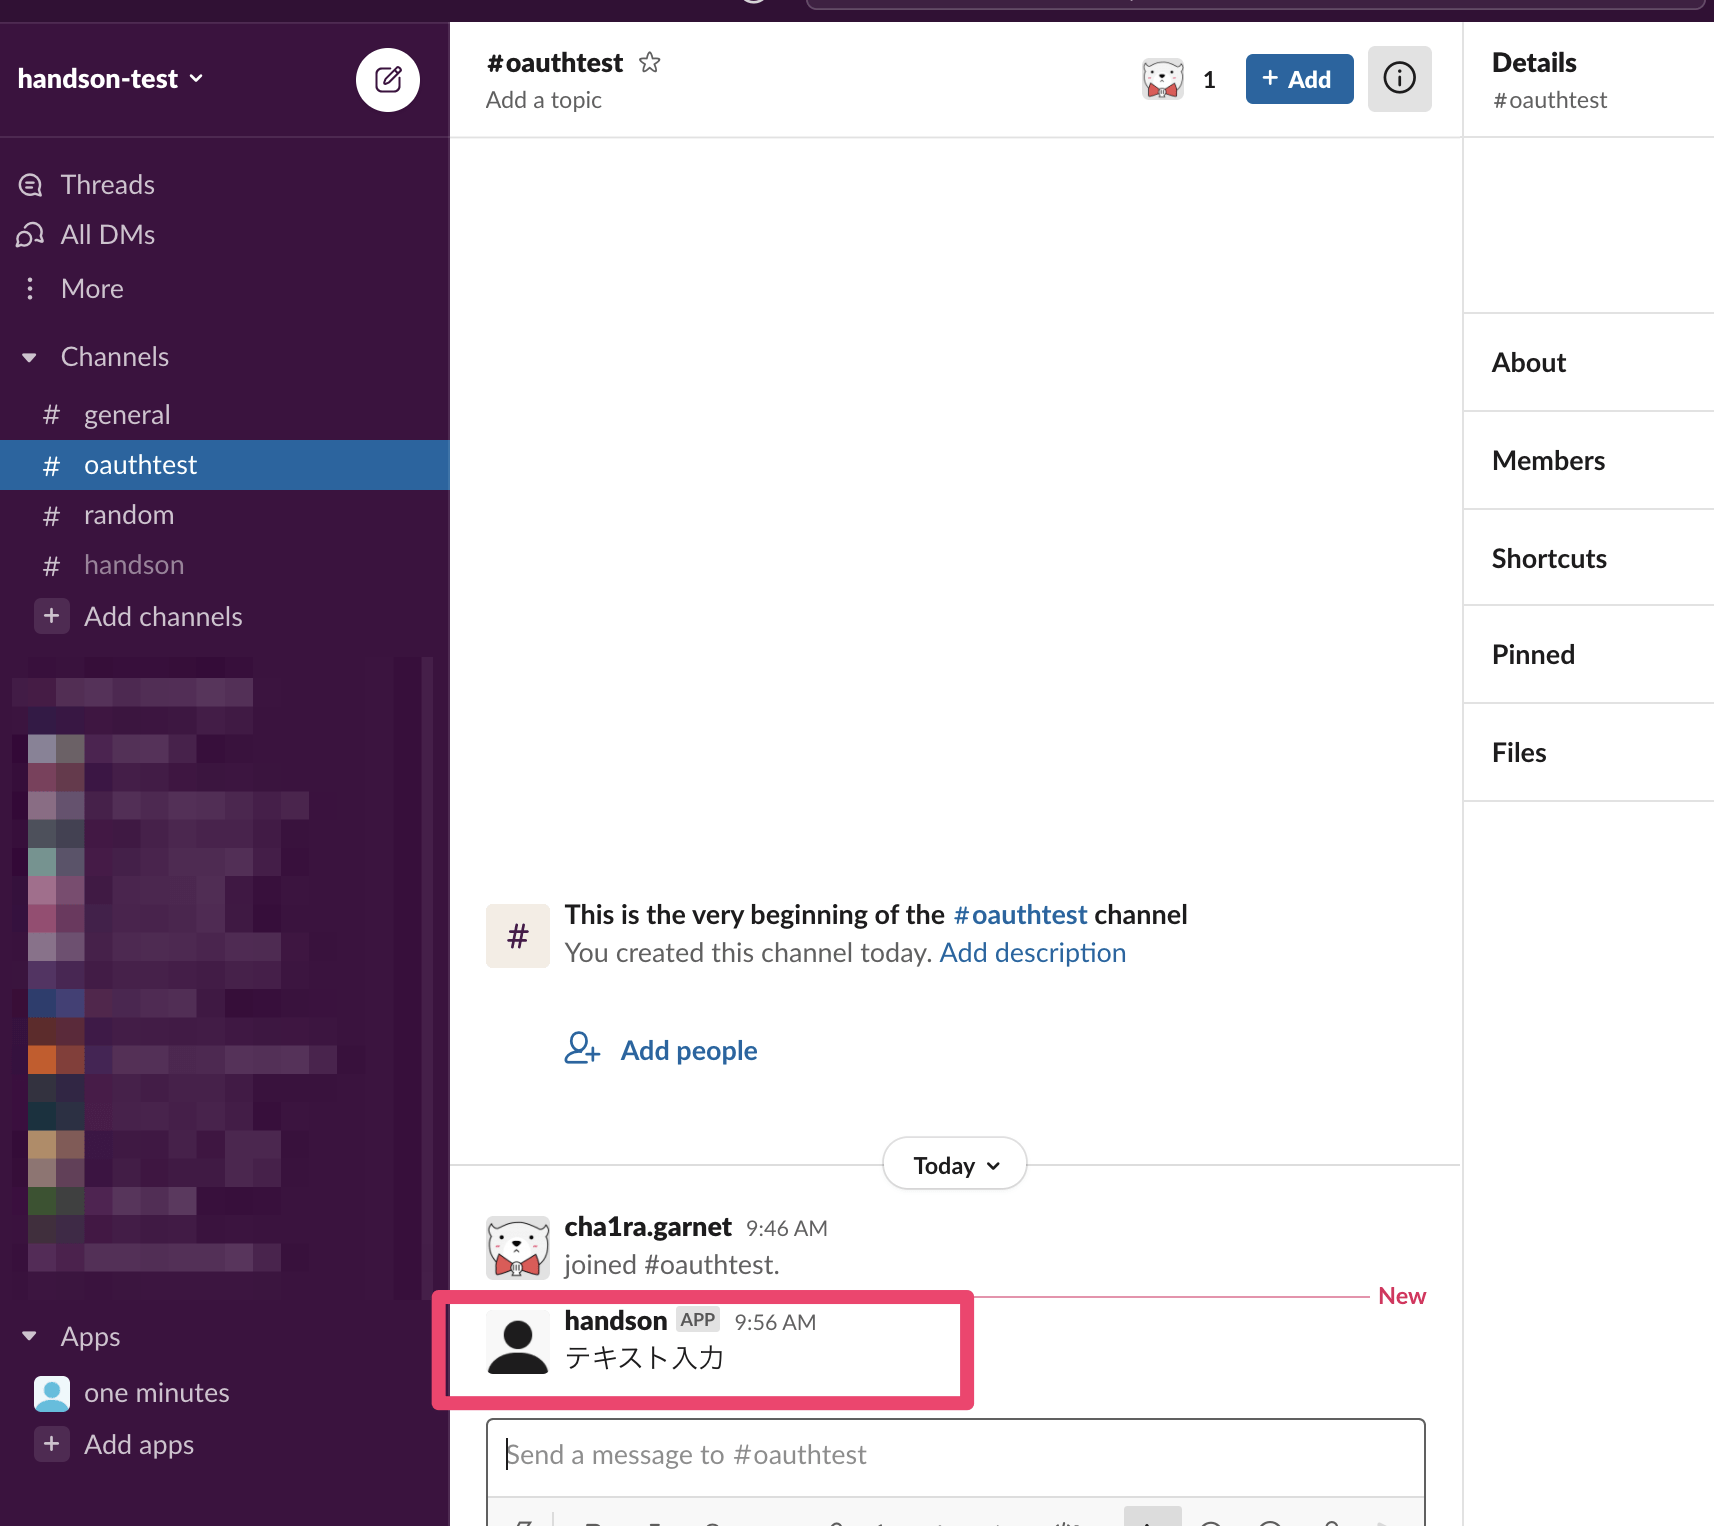
Task: Toggle the channel details info icon
Action: [x=1399, y=79]
